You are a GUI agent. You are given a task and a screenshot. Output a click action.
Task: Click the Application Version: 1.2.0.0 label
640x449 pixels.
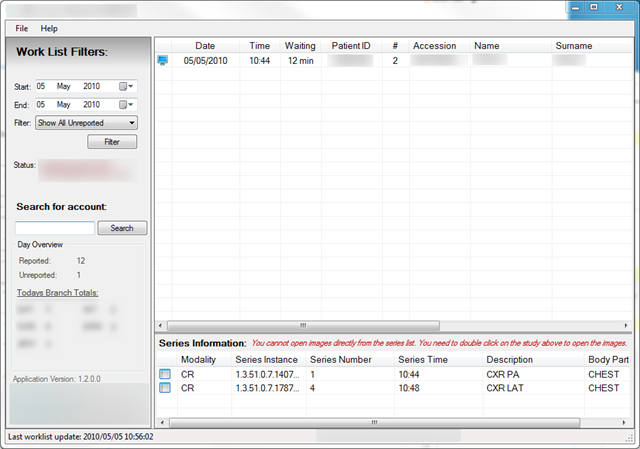tap(57, 379)
